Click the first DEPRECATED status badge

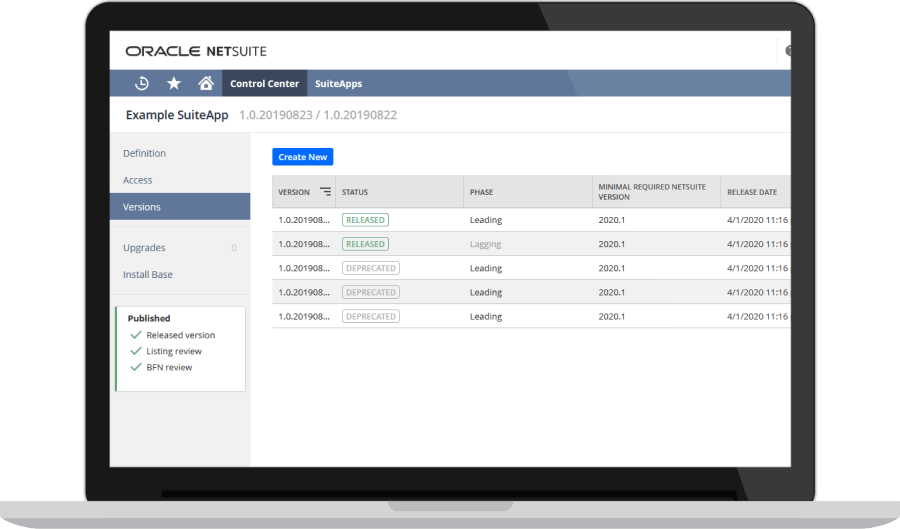[370, 268]
